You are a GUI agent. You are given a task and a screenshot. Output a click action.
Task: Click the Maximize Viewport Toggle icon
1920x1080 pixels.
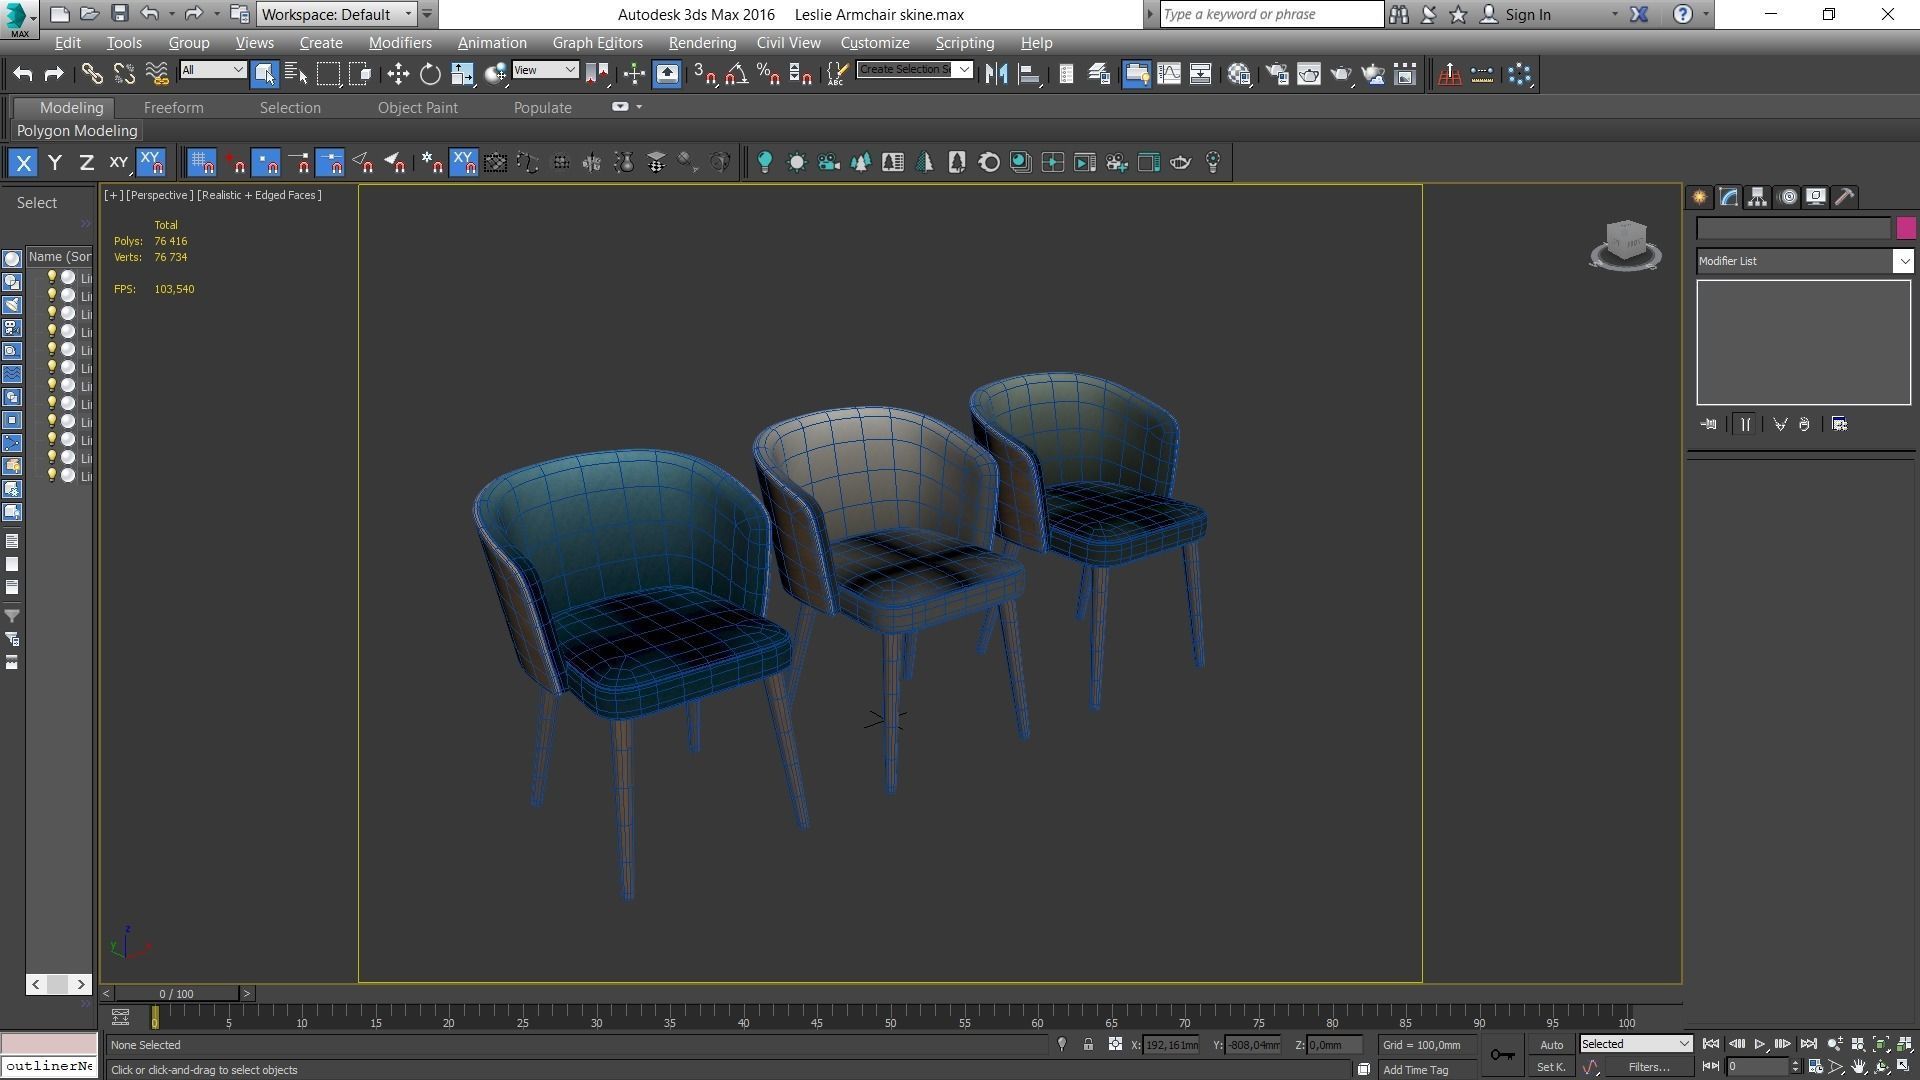(x=1904, y=1067)
